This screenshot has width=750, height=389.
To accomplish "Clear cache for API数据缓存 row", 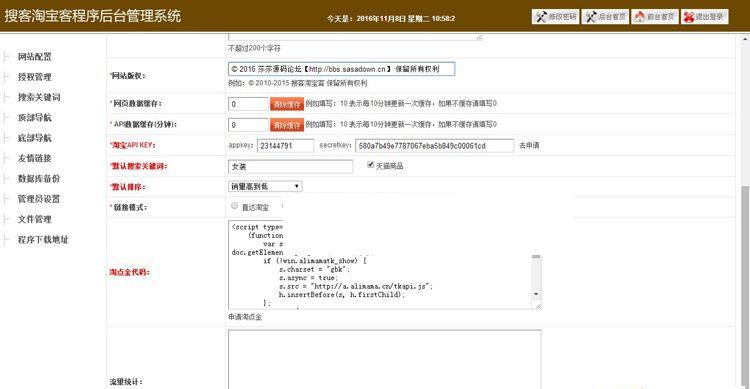I will (x=287, y=125).
